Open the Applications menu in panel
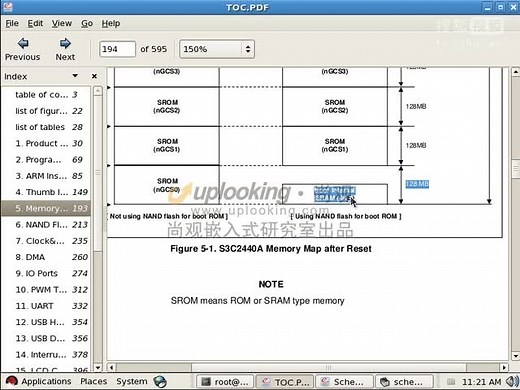This screenshot has height=390, width=520. (39, 381)
